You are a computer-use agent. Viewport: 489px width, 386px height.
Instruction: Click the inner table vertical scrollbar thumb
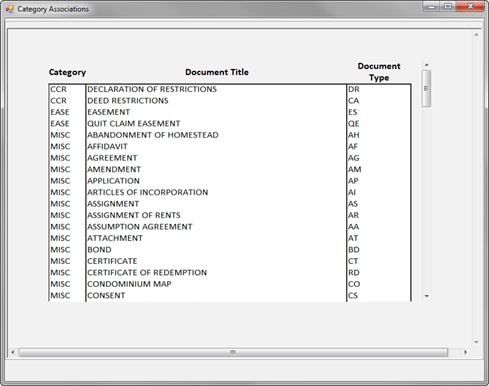[x=426, y=88]
